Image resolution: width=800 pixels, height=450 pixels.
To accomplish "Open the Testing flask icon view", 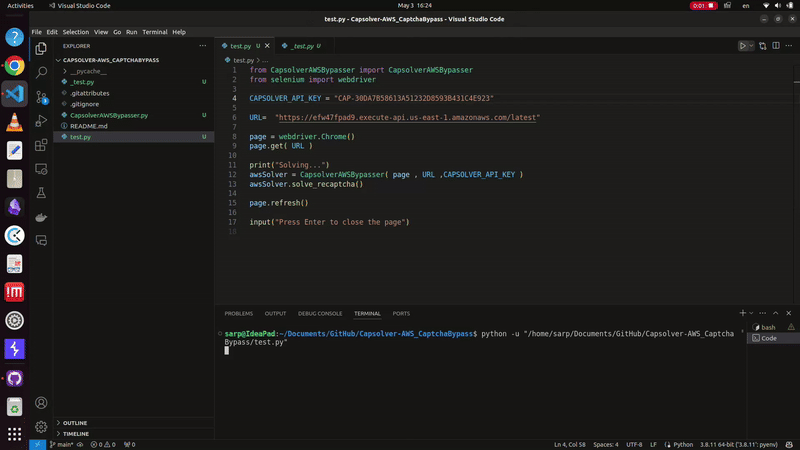I will tap(41, 192).
